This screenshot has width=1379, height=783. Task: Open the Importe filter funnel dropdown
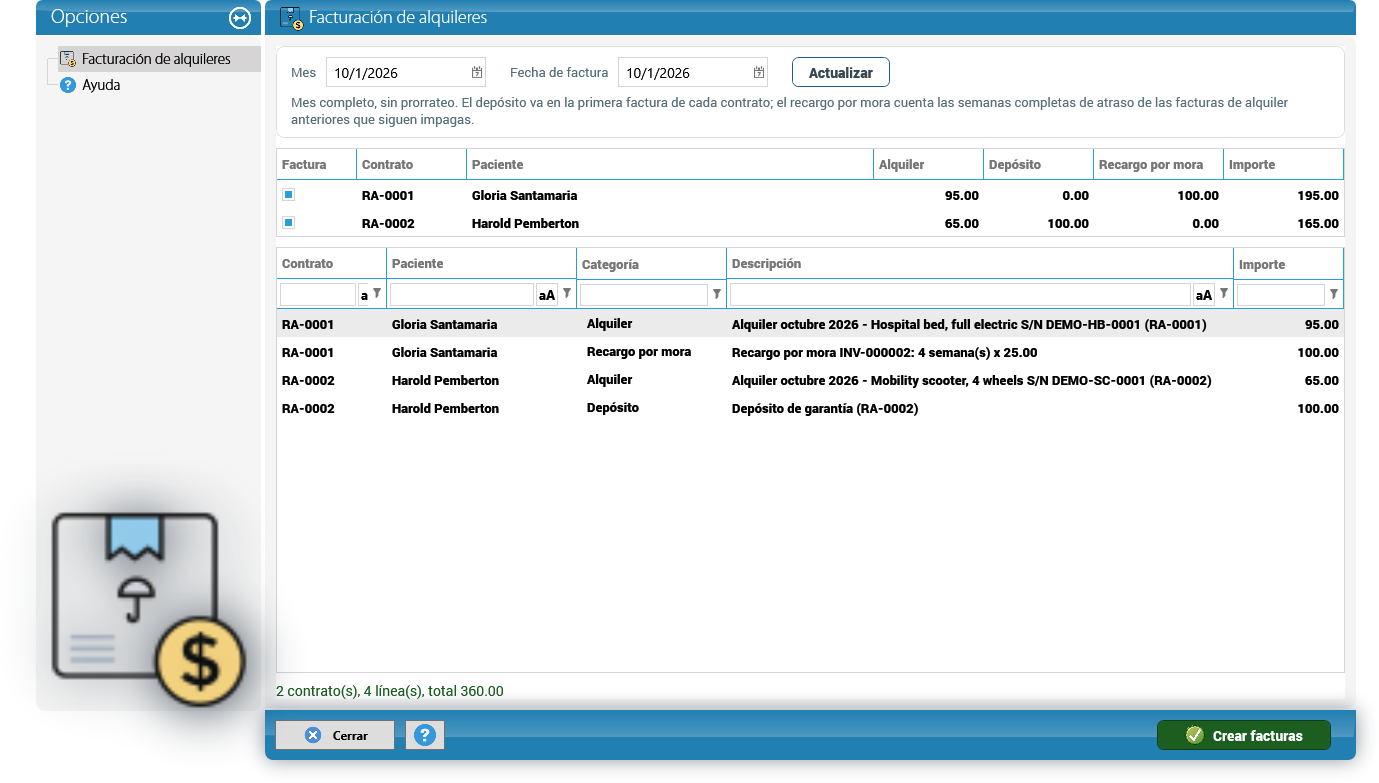click(1334, 294)
